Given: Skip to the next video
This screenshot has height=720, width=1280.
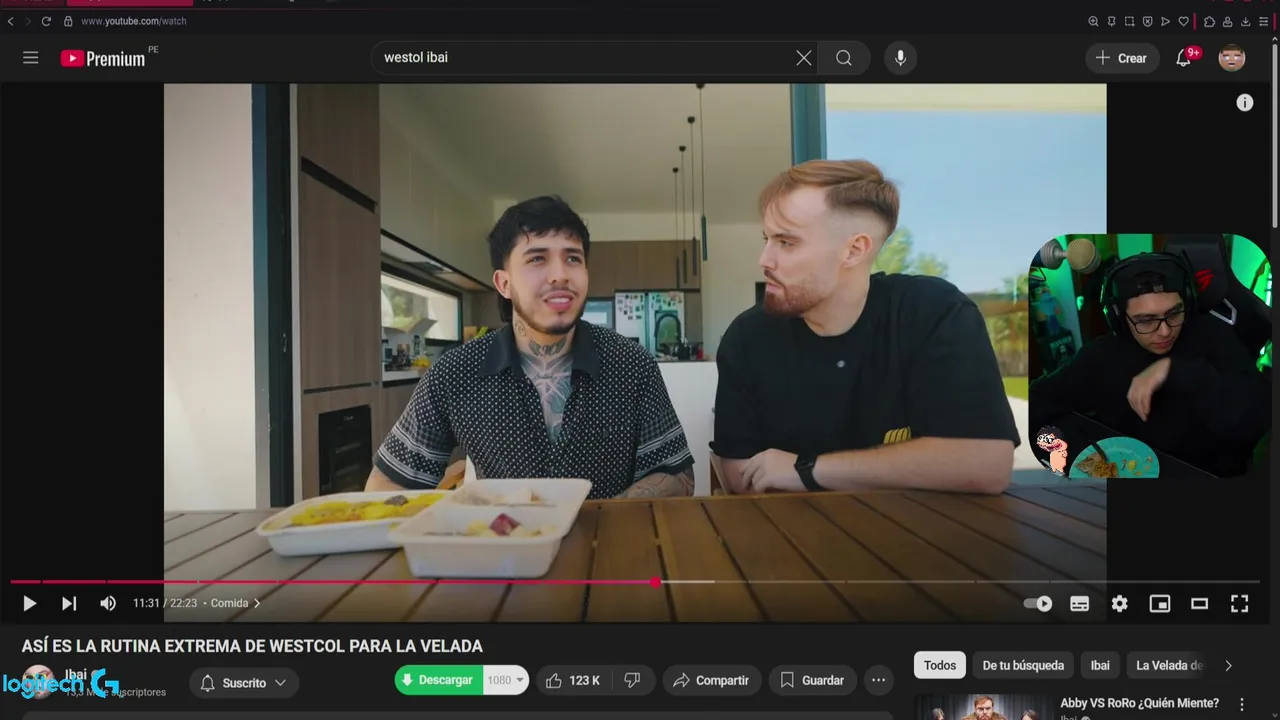Looking at the screenshot, I should [68, 603].
